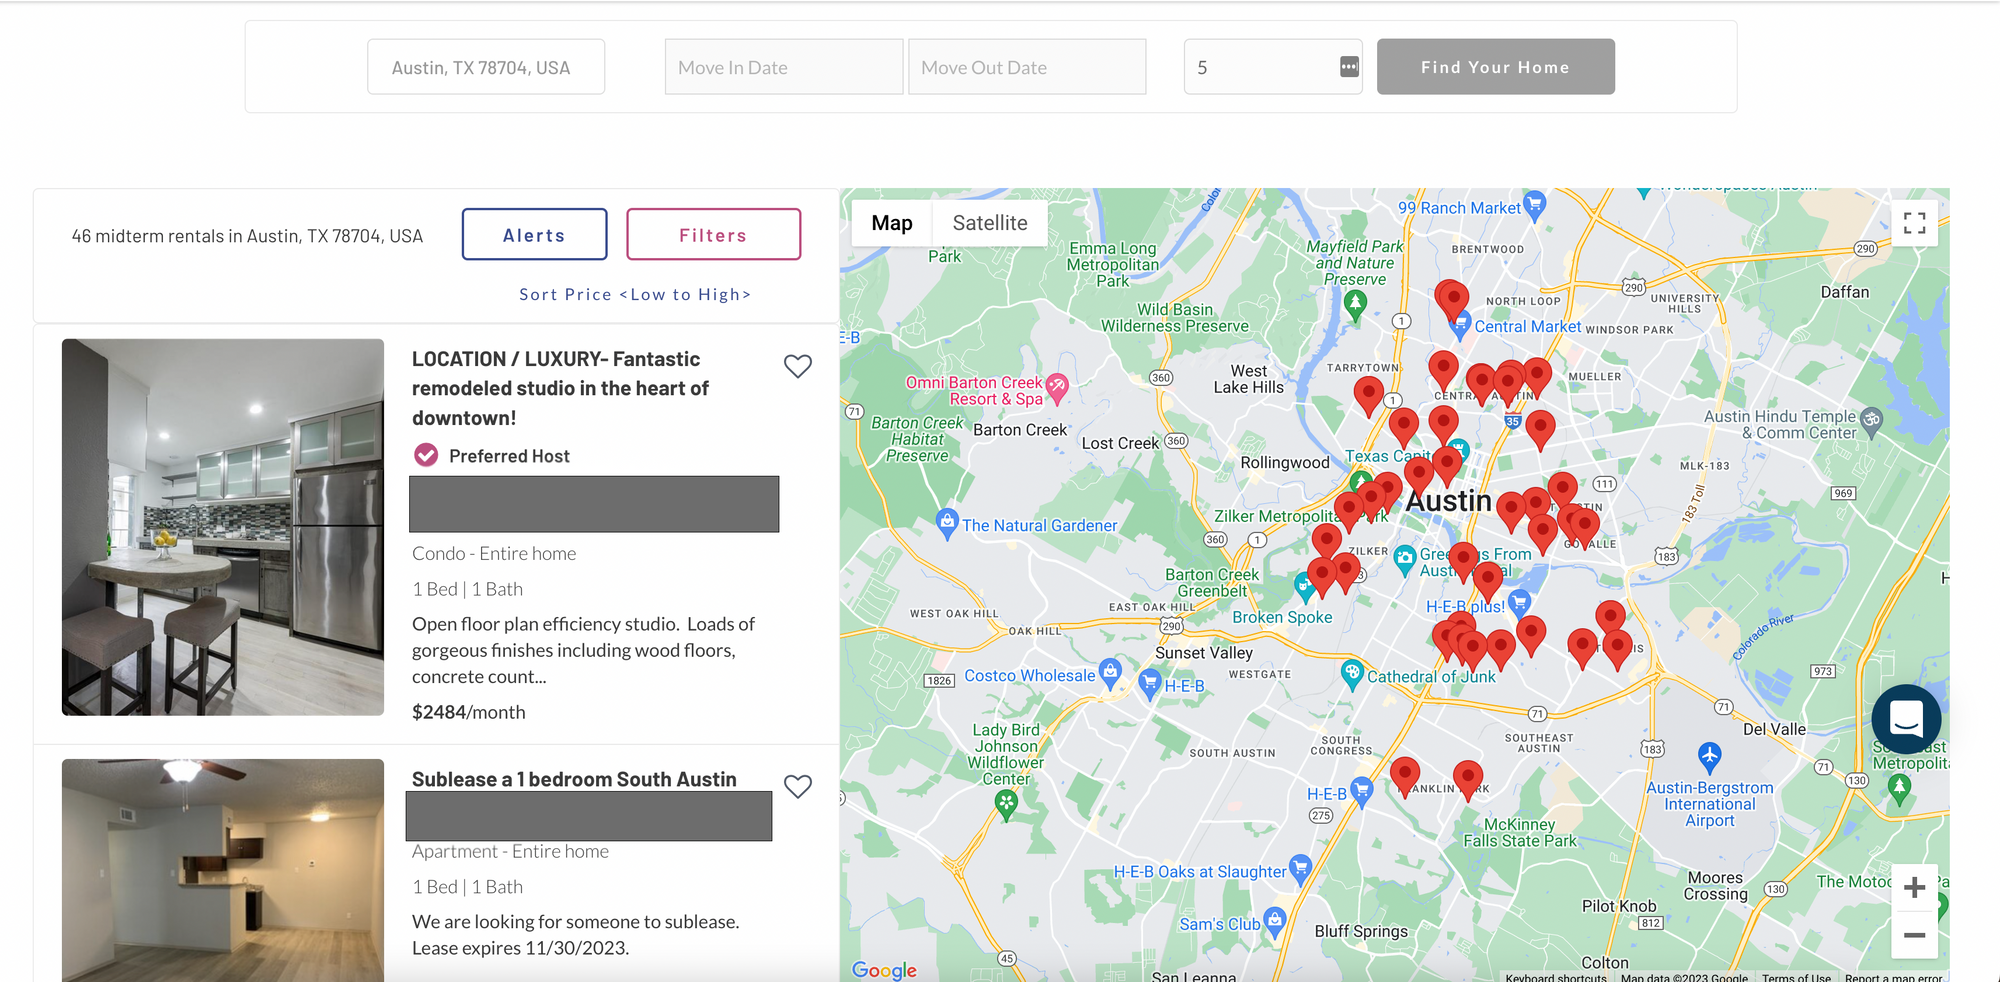Viewport: 2000px width, 982px height.
Task: Select the Move Out Date field
Action: (1027, 67)
